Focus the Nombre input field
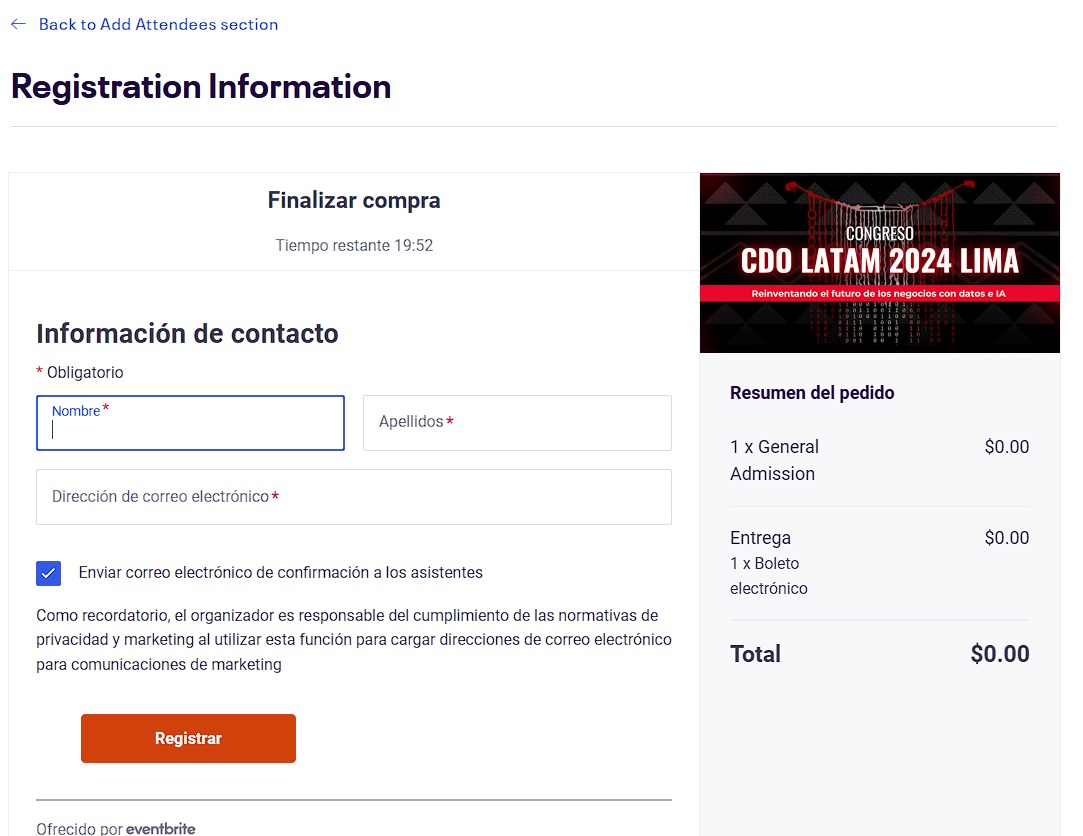The height and width of the screenshot is (836, 1083). click(x=190, y=423)
